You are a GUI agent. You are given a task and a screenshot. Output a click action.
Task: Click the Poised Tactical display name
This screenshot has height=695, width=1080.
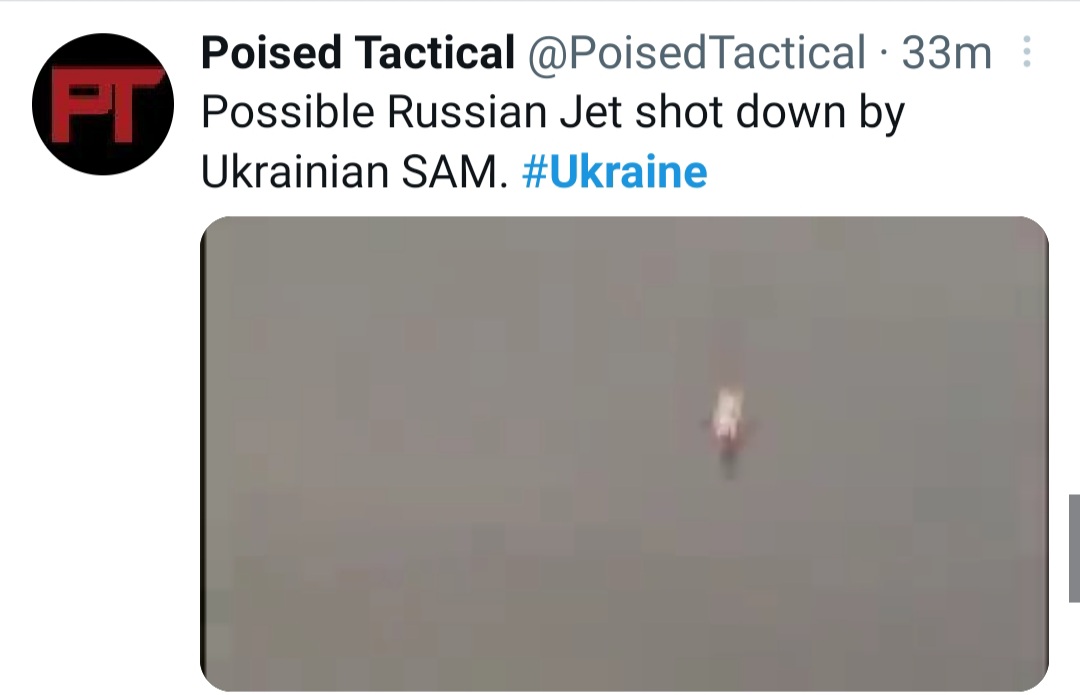tap(357, 52)
